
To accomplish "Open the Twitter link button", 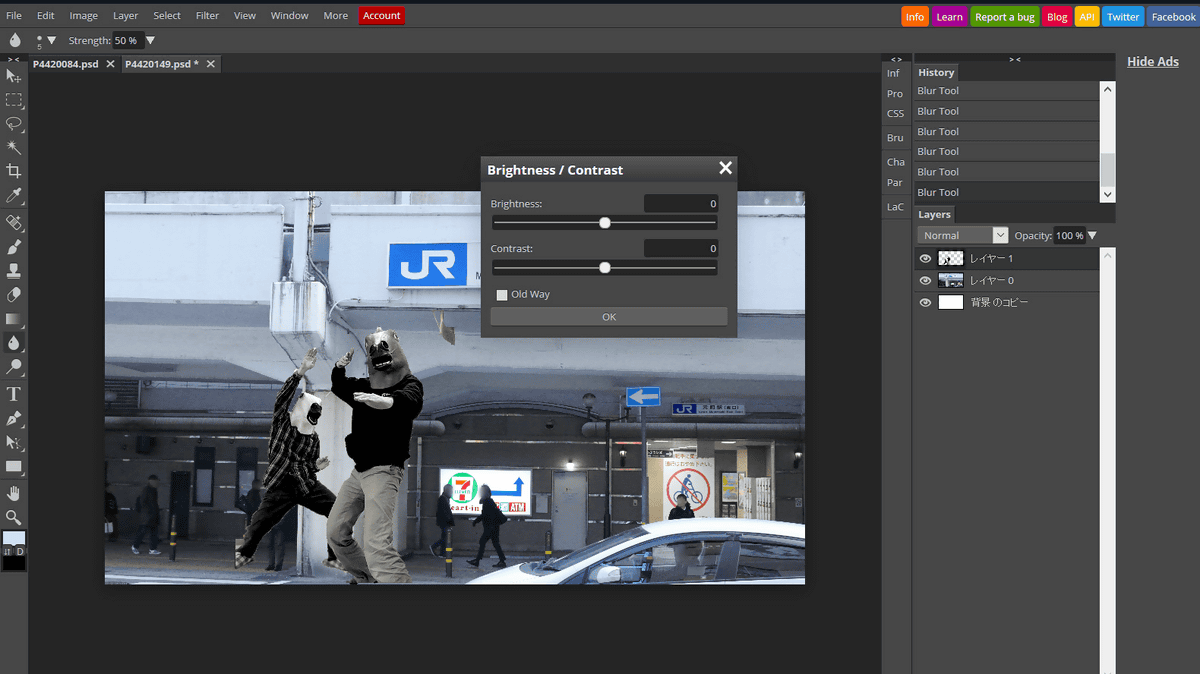I will (1123, 17).
